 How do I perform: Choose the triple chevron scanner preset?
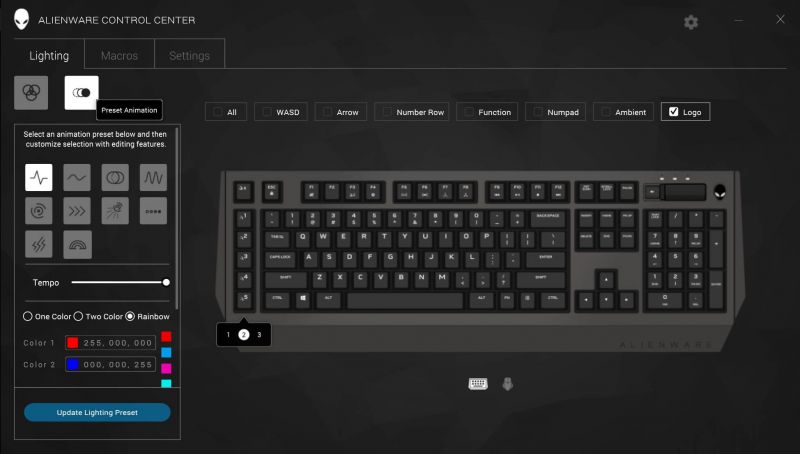tap(77, 211)
